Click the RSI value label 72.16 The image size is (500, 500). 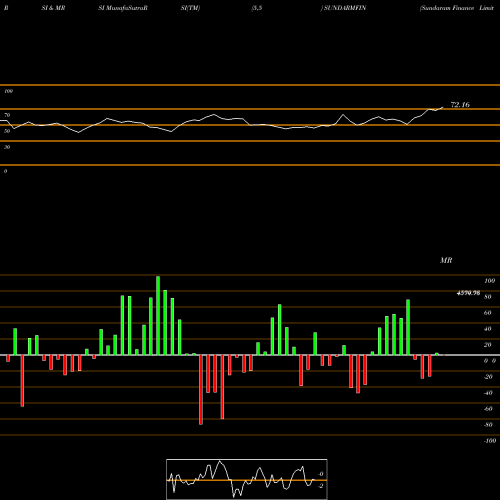click(460, 105)
